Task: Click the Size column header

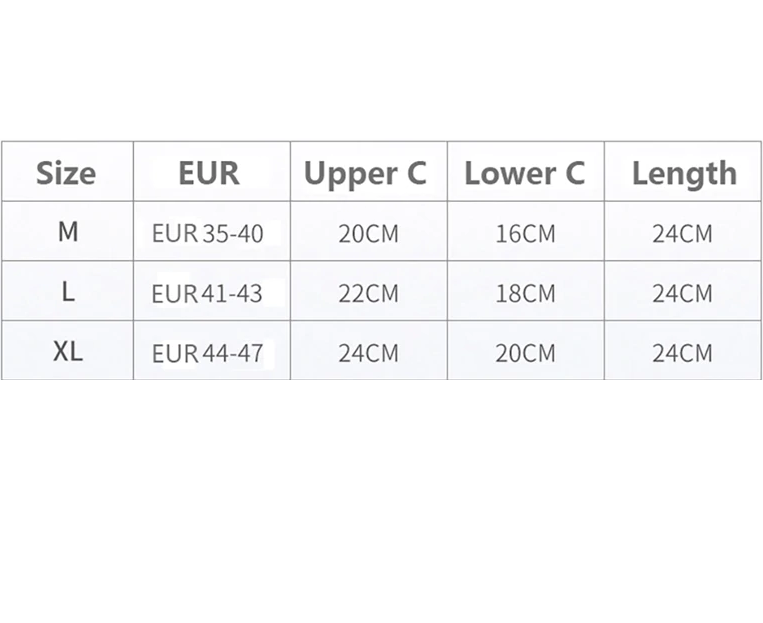Action: coord(66,173)
